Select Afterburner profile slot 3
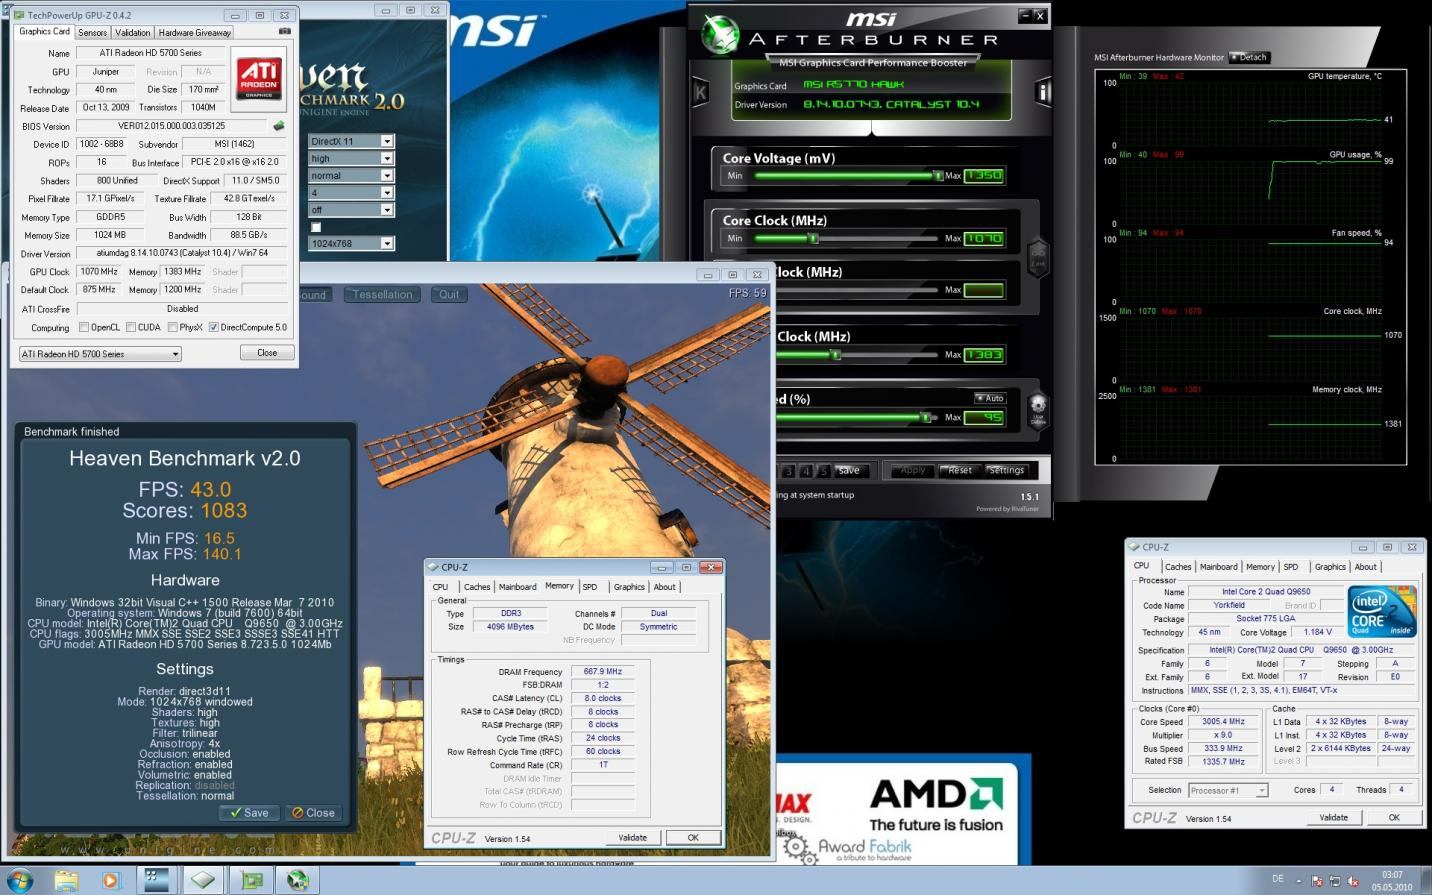The width and height of the screenshot is (1432, 895). [x=788, y=470]
